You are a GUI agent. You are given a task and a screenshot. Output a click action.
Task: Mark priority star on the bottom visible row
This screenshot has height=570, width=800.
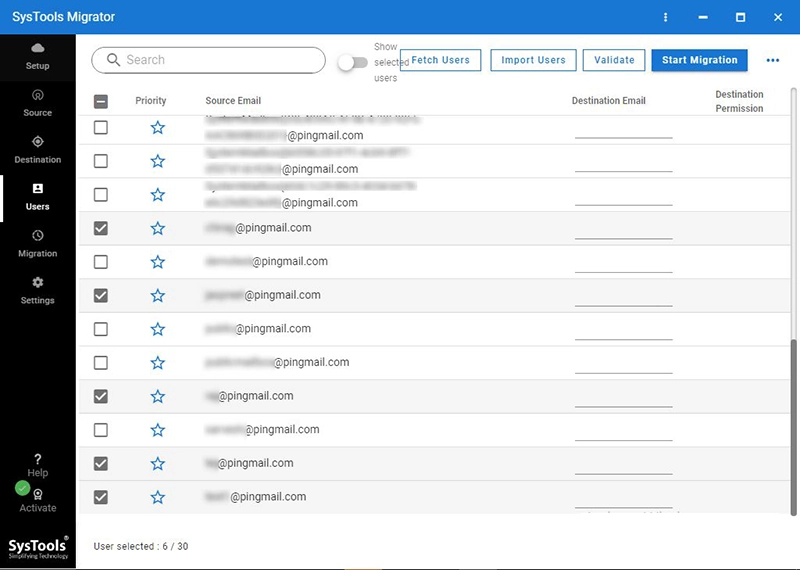click(x=158, y=497)
